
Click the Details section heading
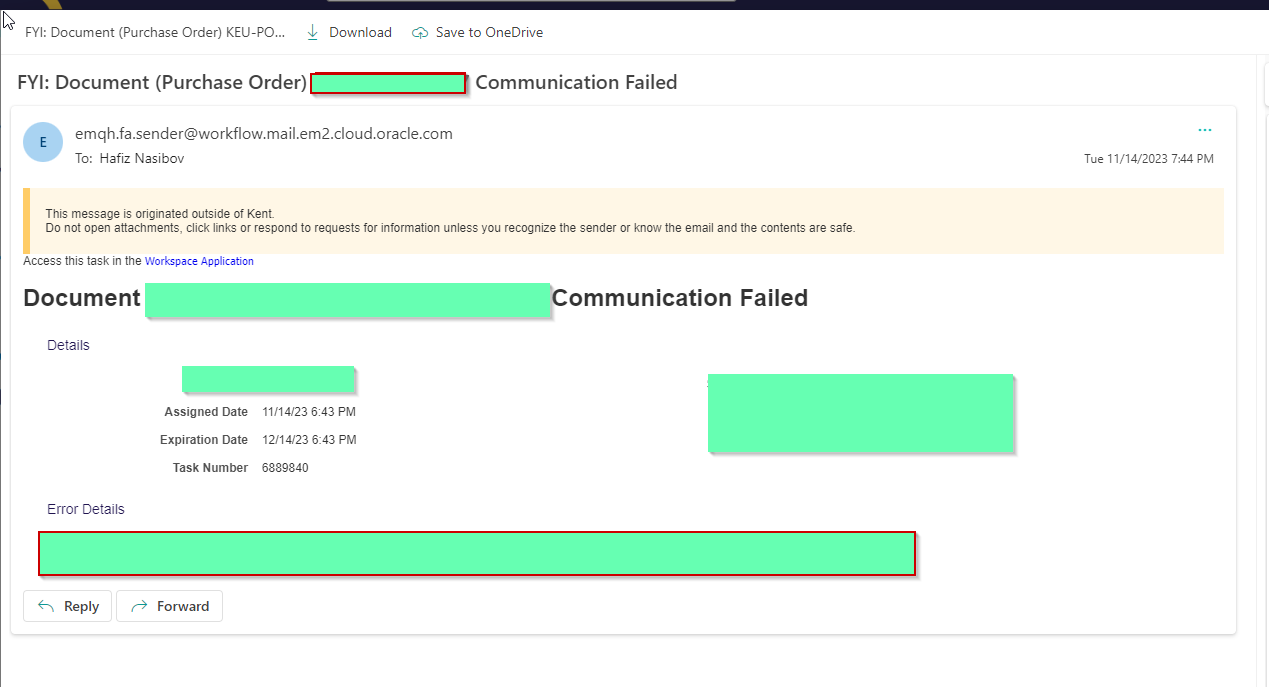point(67,344)
